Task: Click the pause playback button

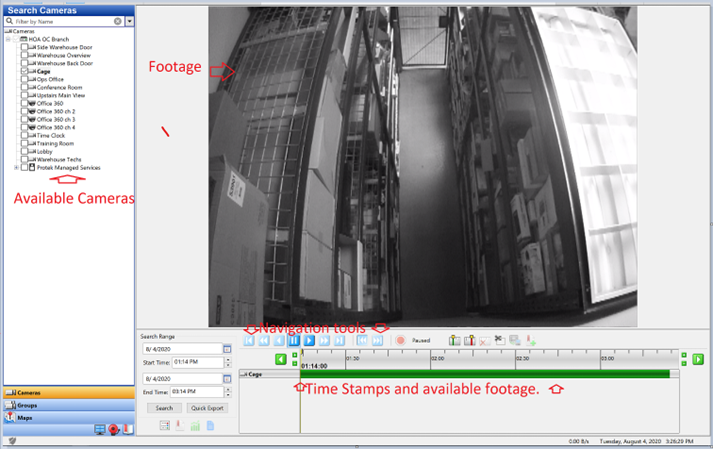Action: [x=294, y=341]
